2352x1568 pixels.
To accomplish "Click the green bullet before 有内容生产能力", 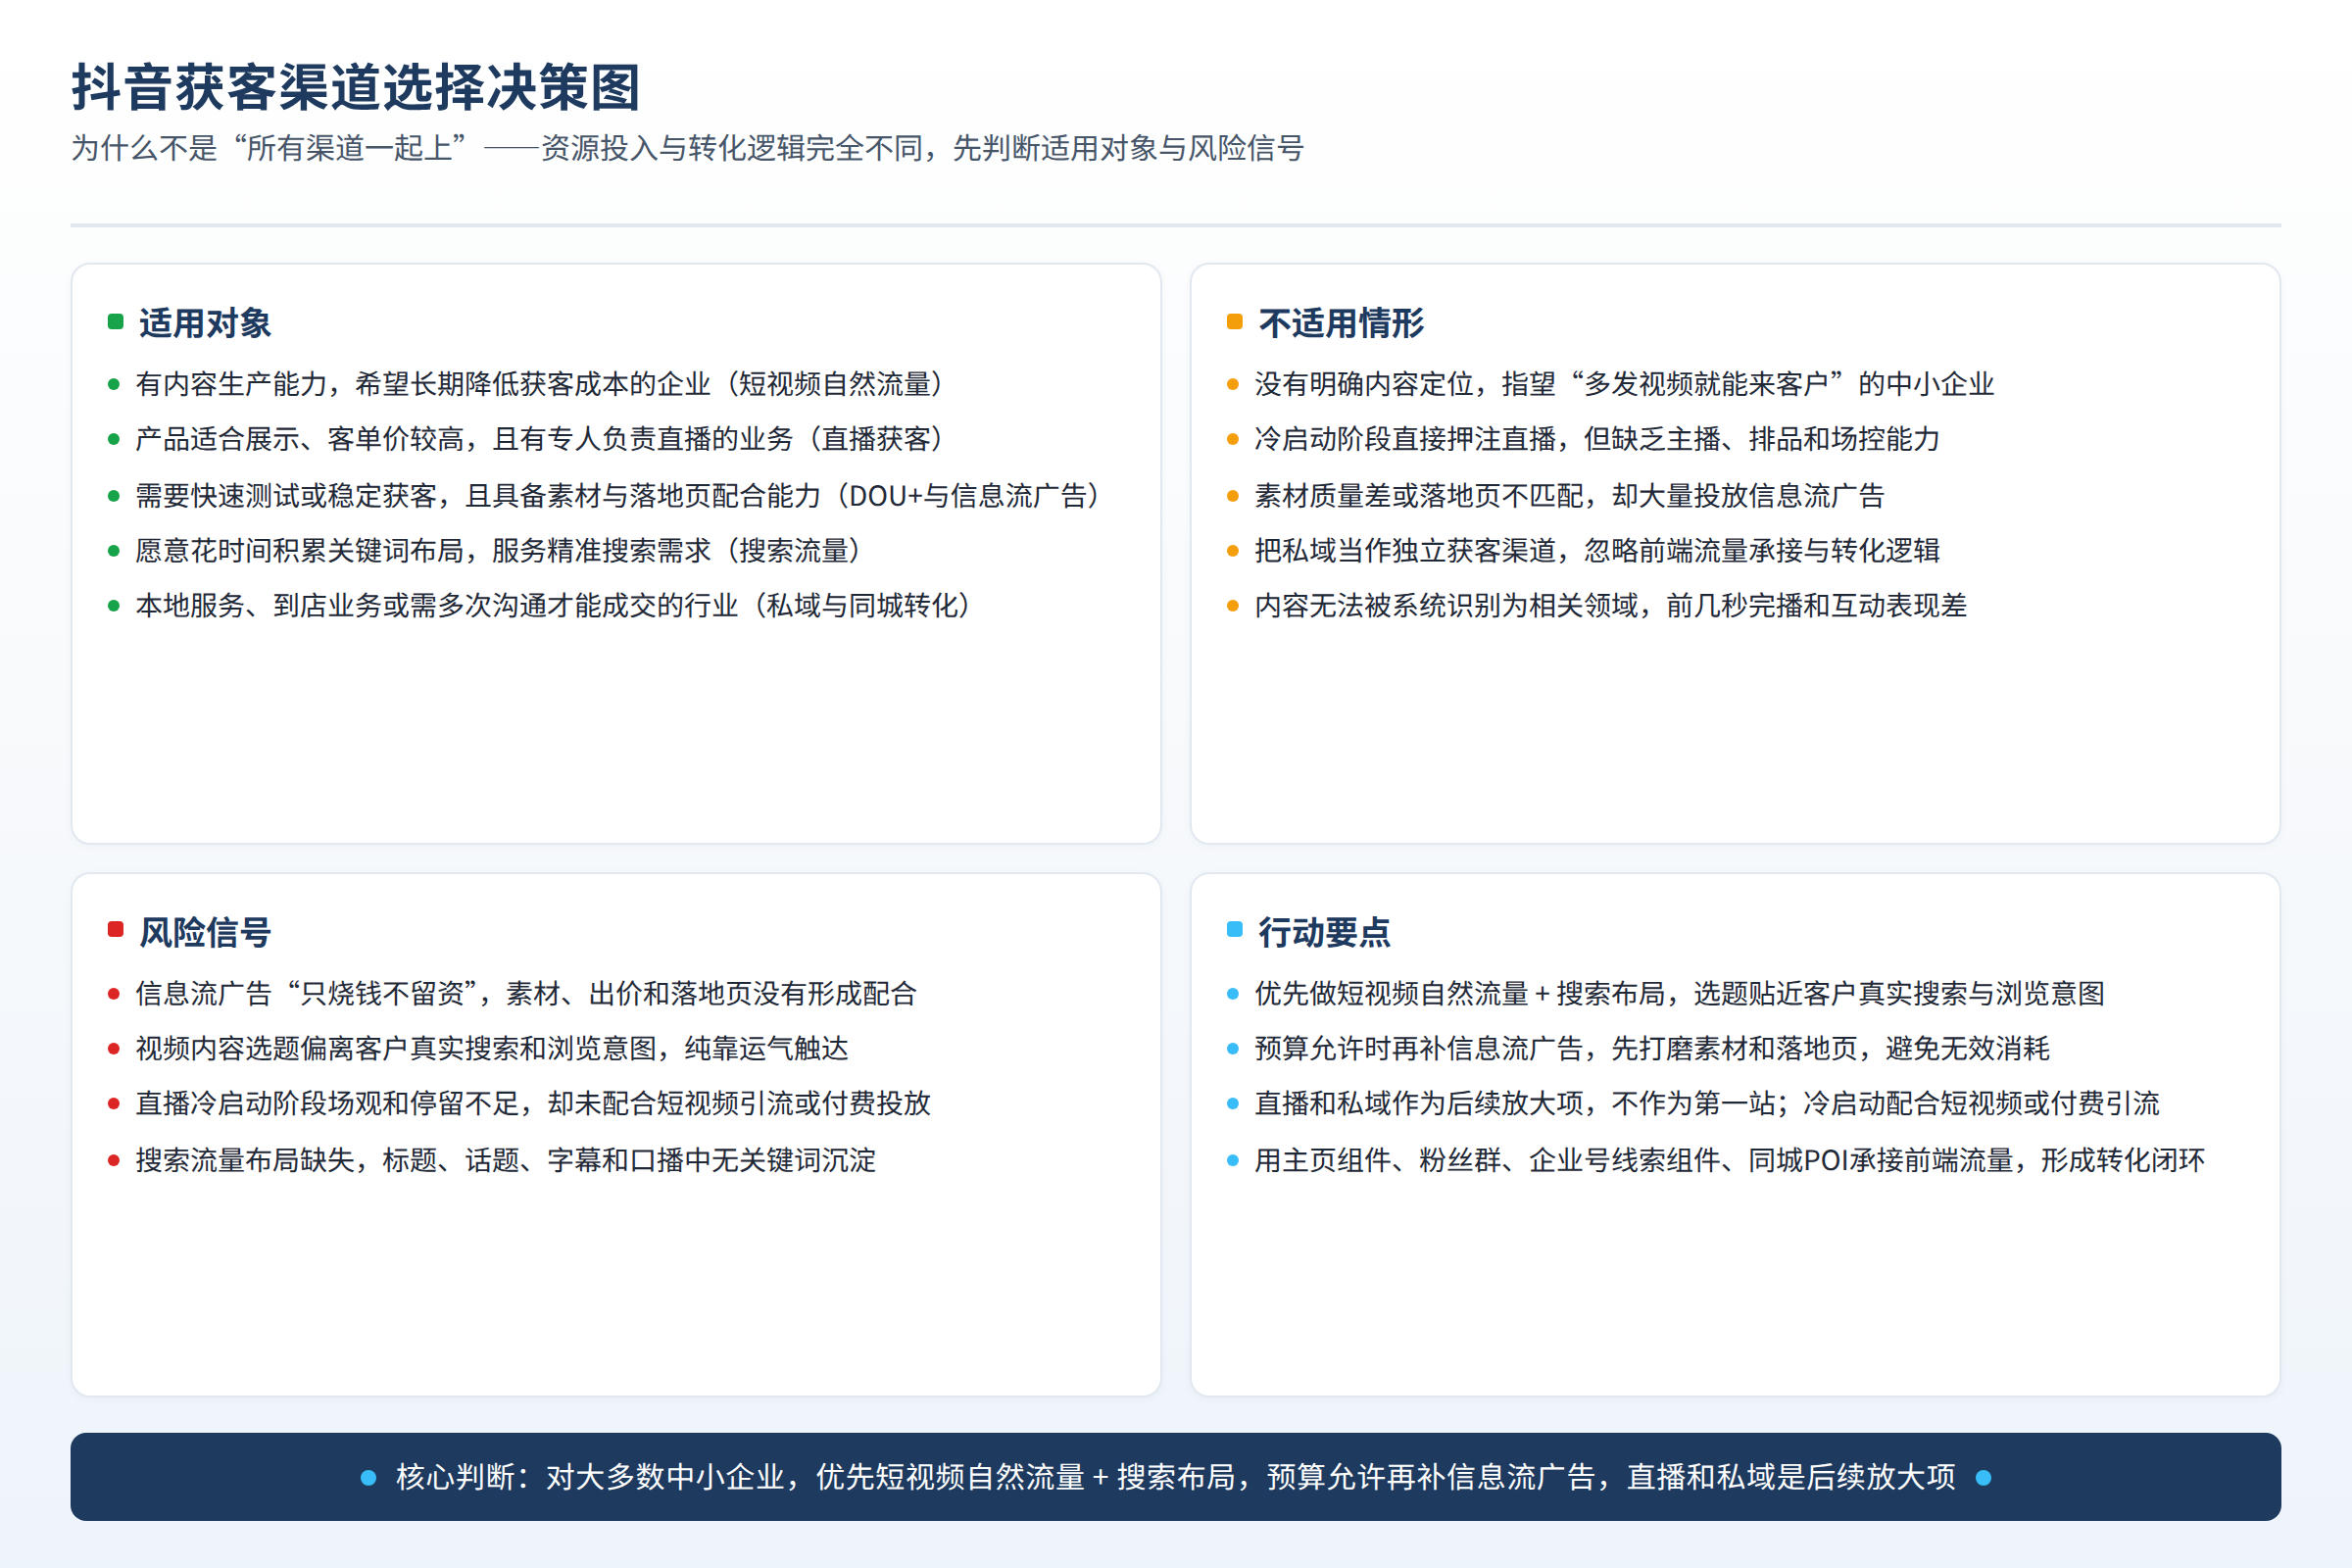I will pyautogui.click(x=114, y=384).
